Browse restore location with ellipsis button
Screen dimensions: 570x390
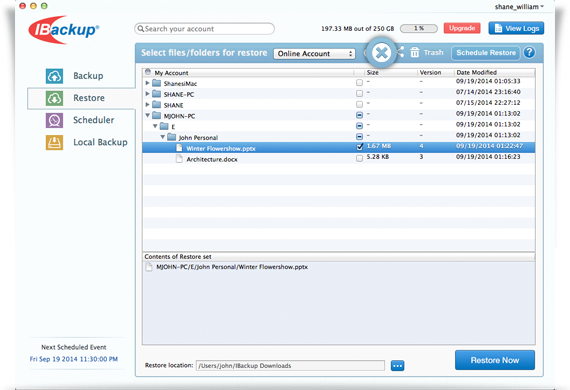click(x=397, y=366)
